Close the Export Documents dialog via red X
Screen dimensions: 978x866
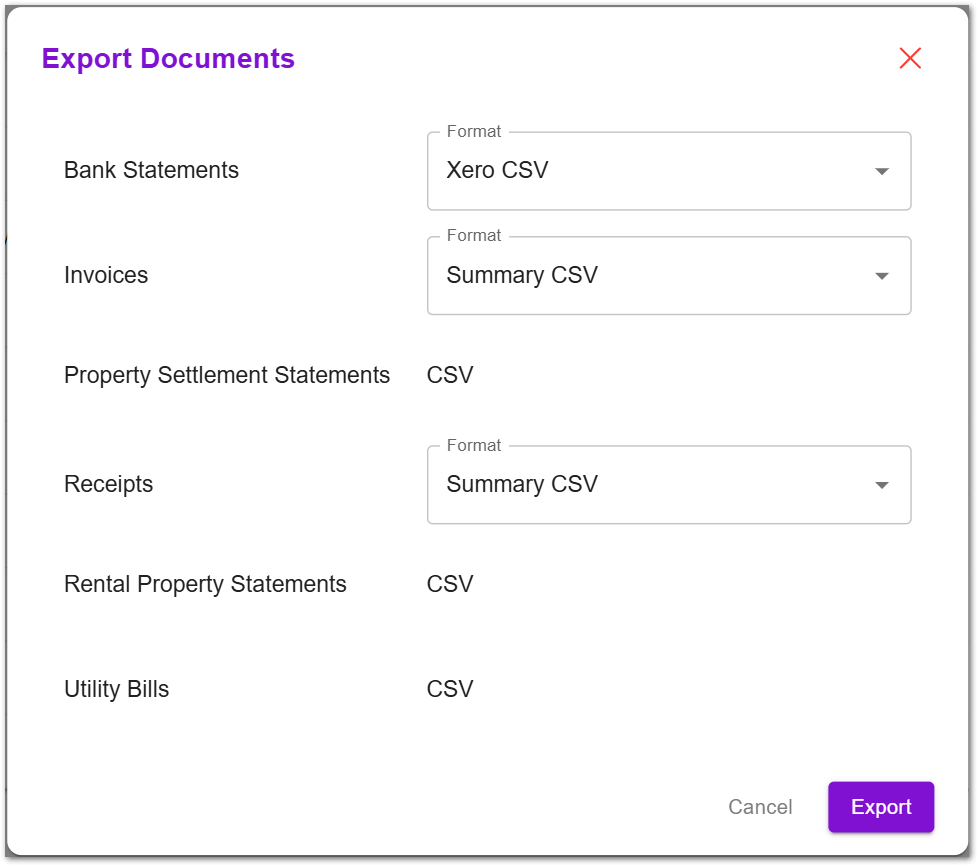click(x=909, y=58)
